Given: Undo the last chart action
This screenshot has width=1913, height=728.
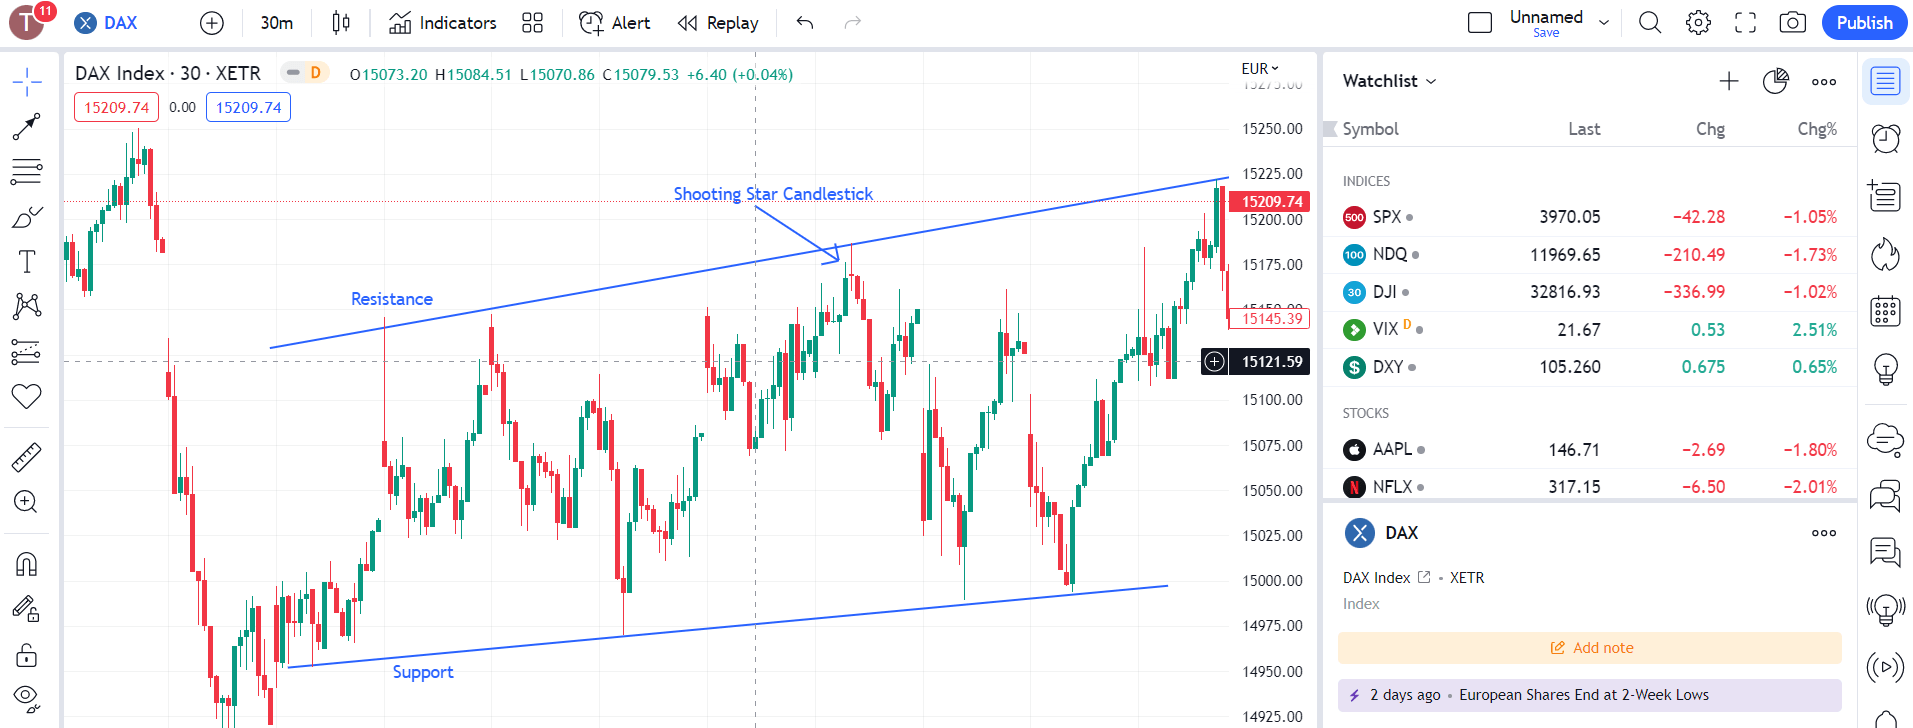Looking at the screenshot, I should click(x=805, y=23).
